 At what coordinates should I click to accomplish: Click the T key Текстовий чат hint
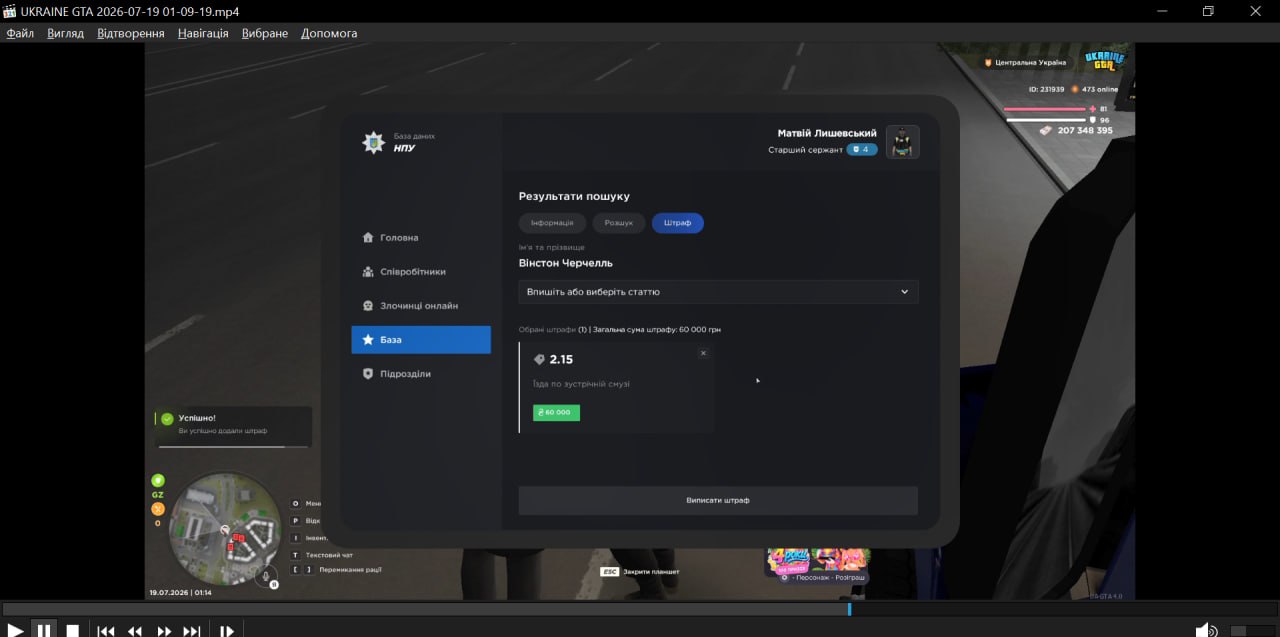(322, 554)
